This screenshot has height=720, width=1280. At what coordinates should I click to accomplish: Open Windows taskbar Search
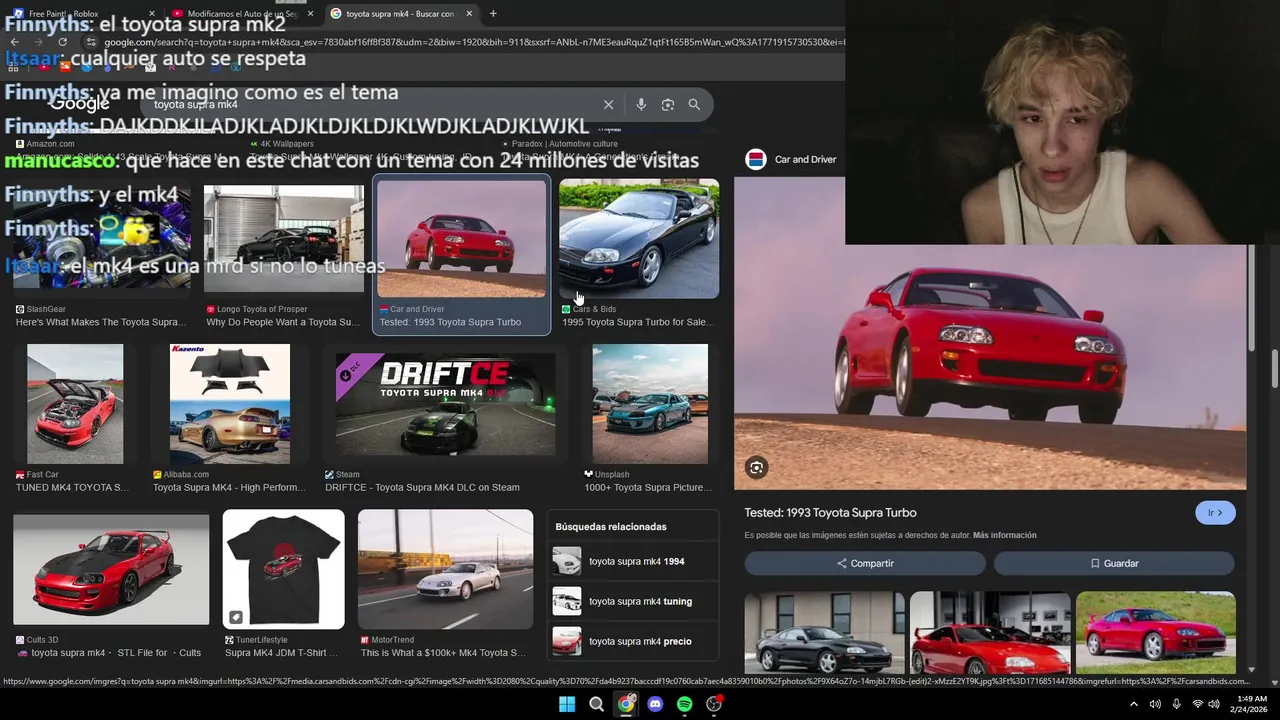pos(597,704)
